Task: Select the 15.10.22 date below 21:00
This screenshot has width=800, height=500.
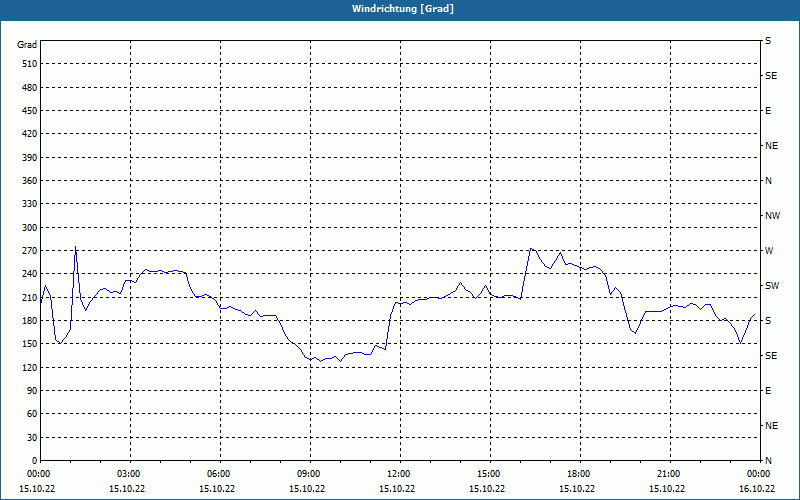Action: click(x=667, y=488)
